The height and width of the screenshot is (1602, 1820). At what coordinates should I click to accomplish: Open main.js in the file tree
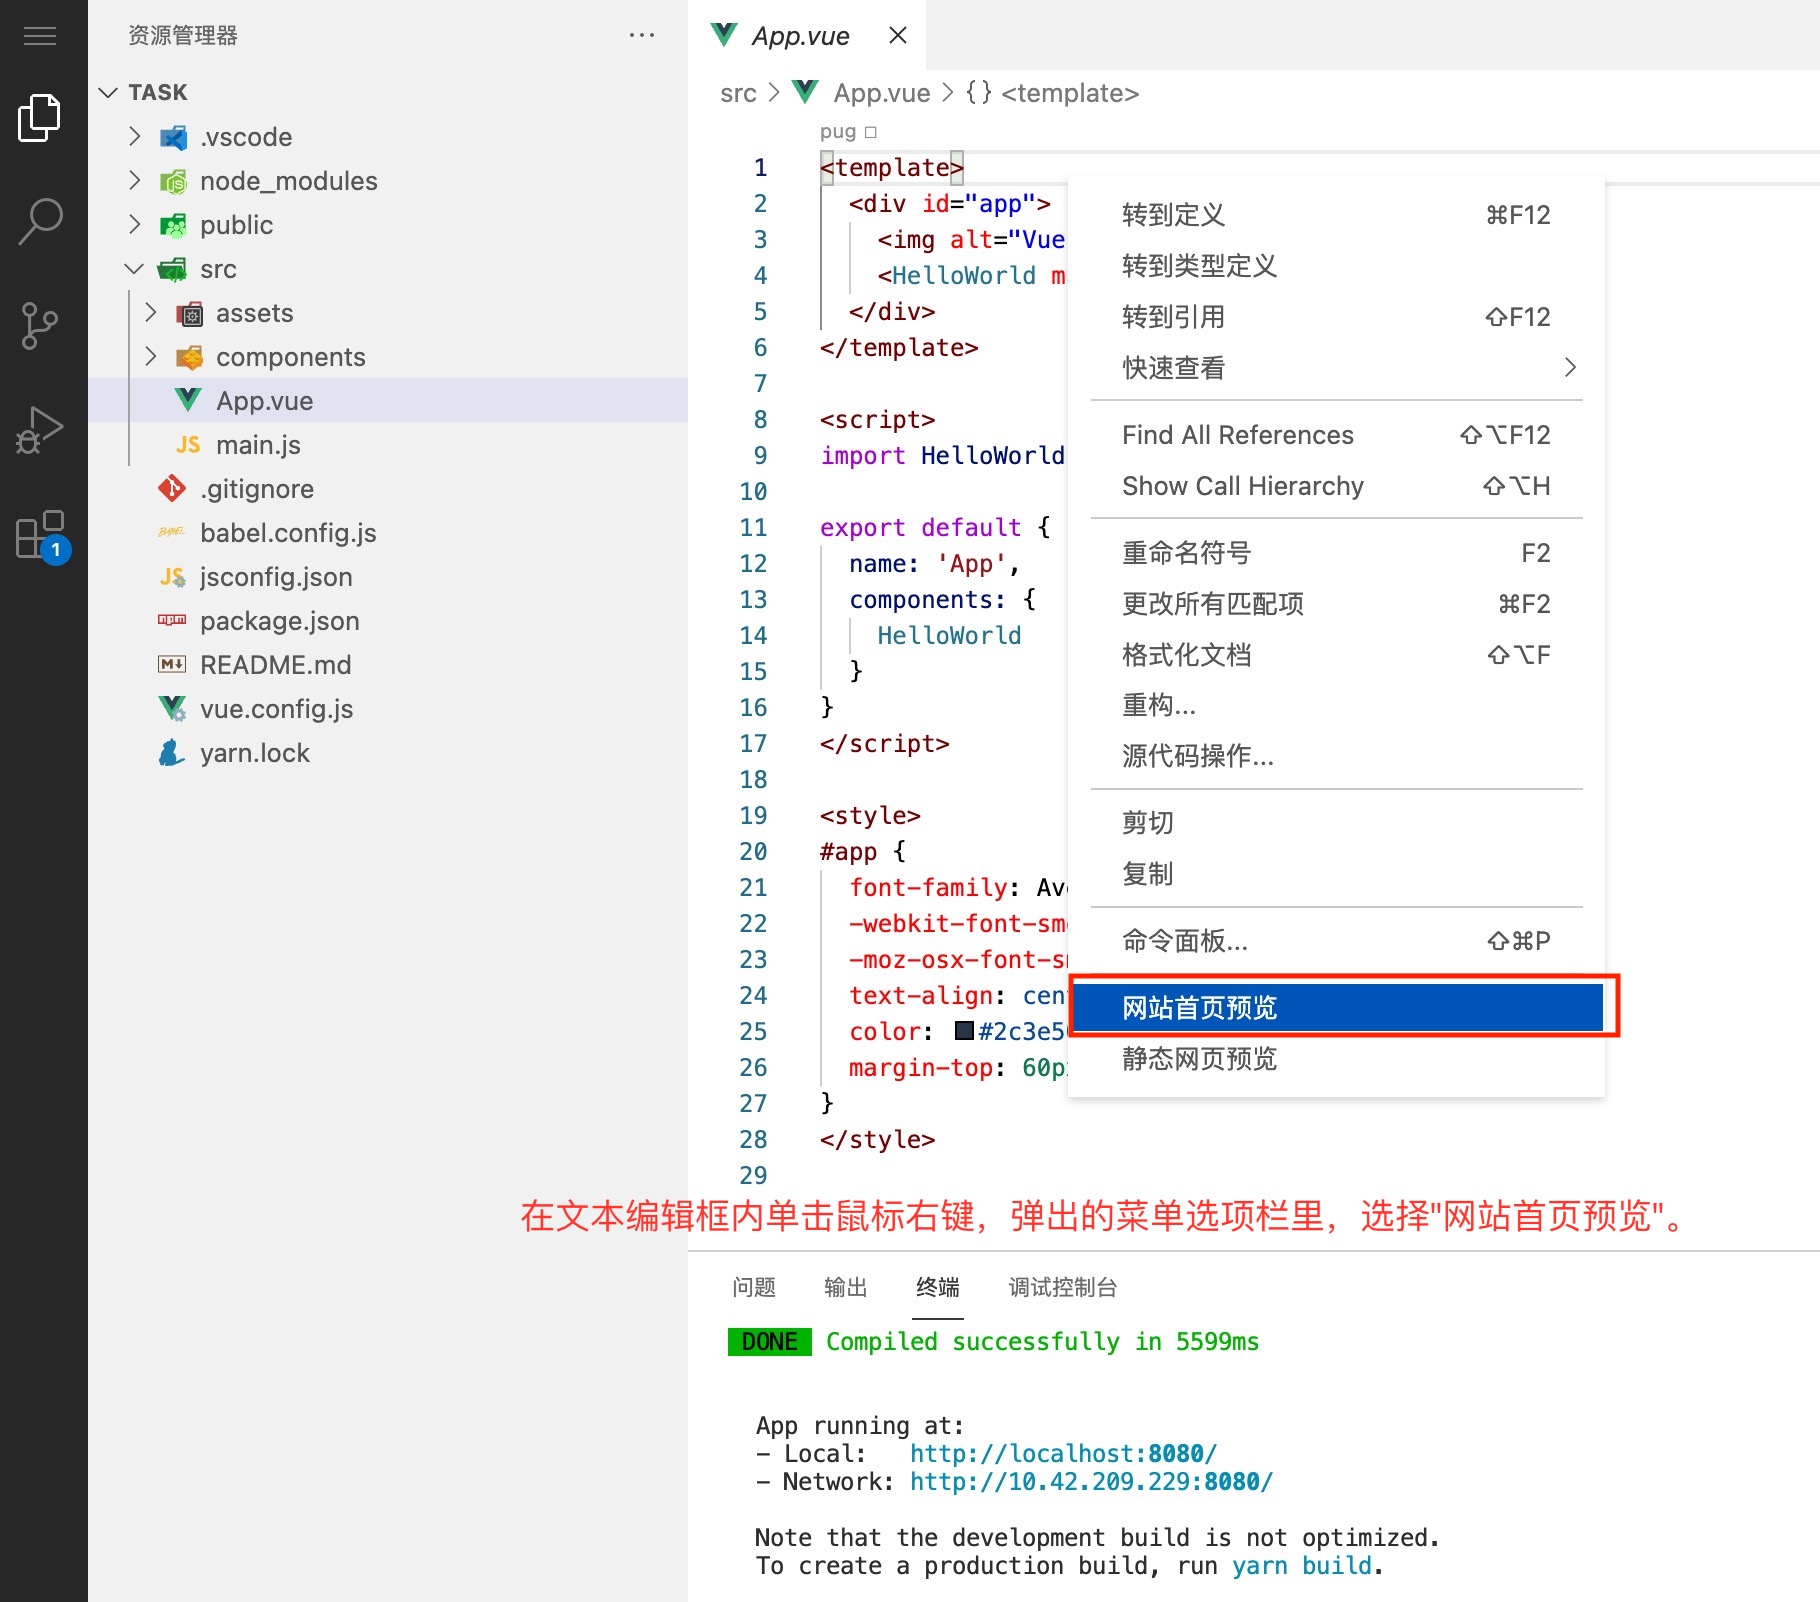tap(258, 445)
